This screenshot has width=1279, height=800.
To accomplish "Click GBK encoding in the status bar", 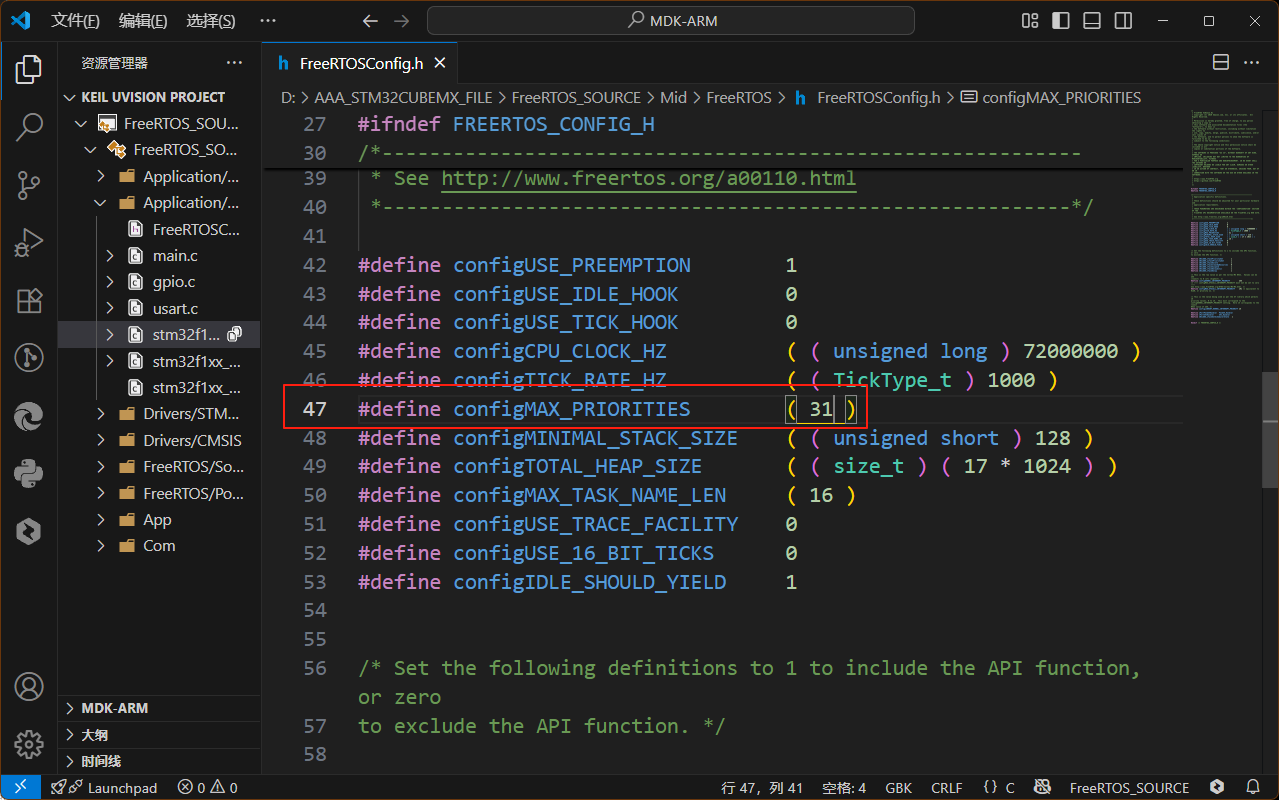I will tap(899, 787).
